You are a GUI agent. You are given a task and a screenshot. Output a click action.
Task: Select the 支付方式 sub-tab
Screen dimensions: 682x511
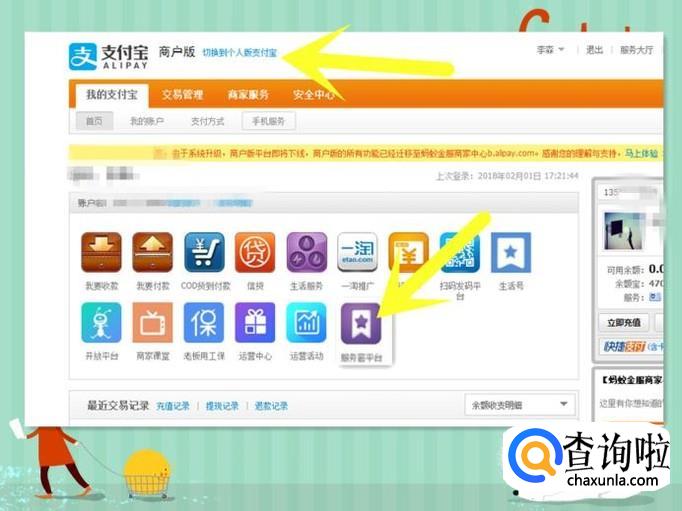208,121
